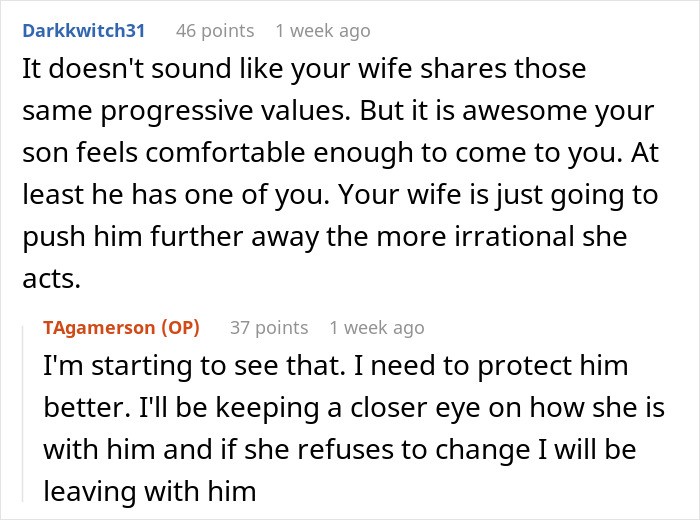Click the line starting "It doesn't sound like"
Screen dimensions: 700x520
click(304, 69)
